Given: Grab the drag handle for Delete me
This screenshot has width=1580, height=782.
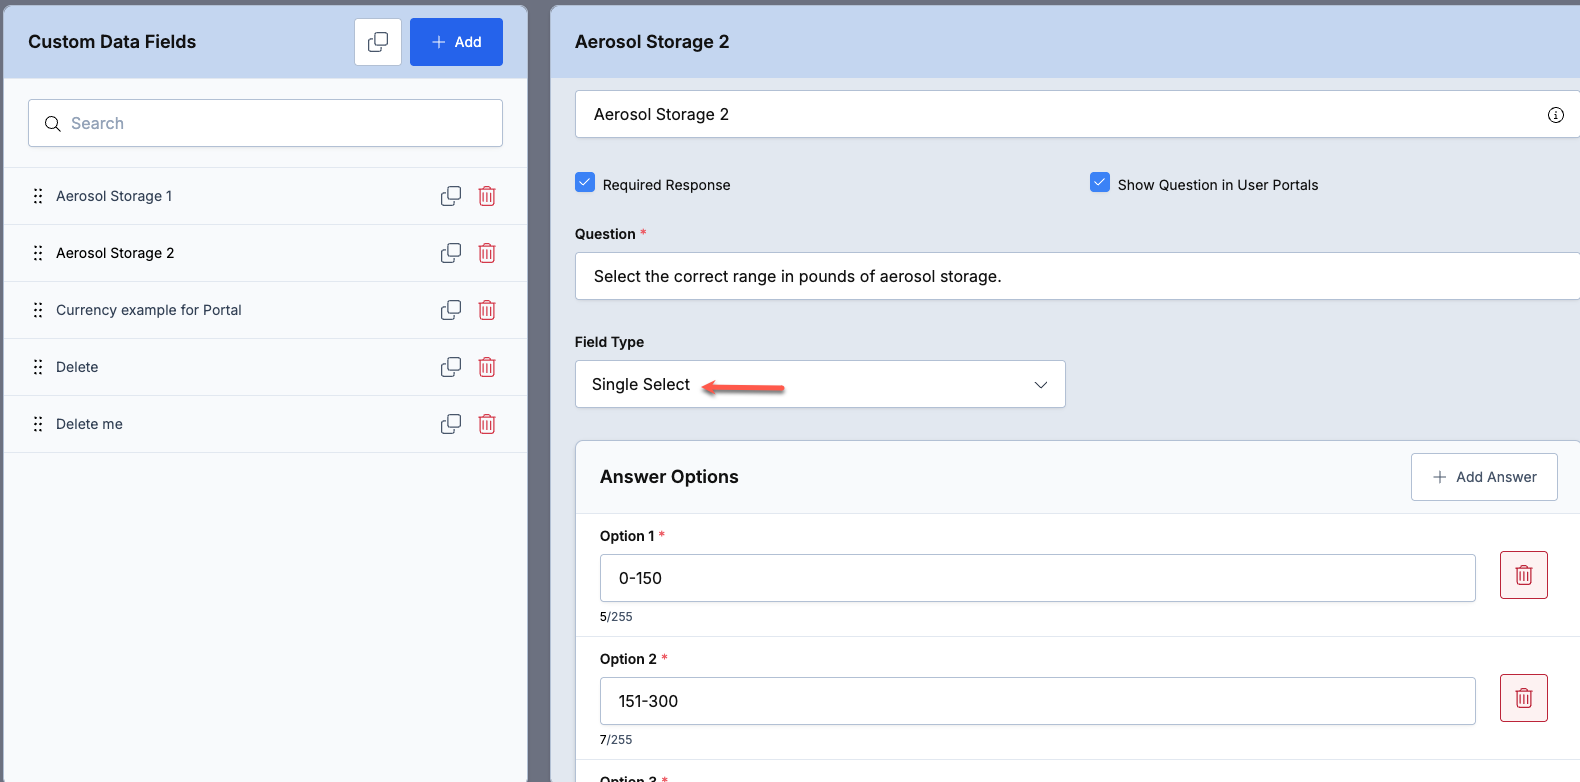Looking at the screenshot, I should tap(38, 424).
